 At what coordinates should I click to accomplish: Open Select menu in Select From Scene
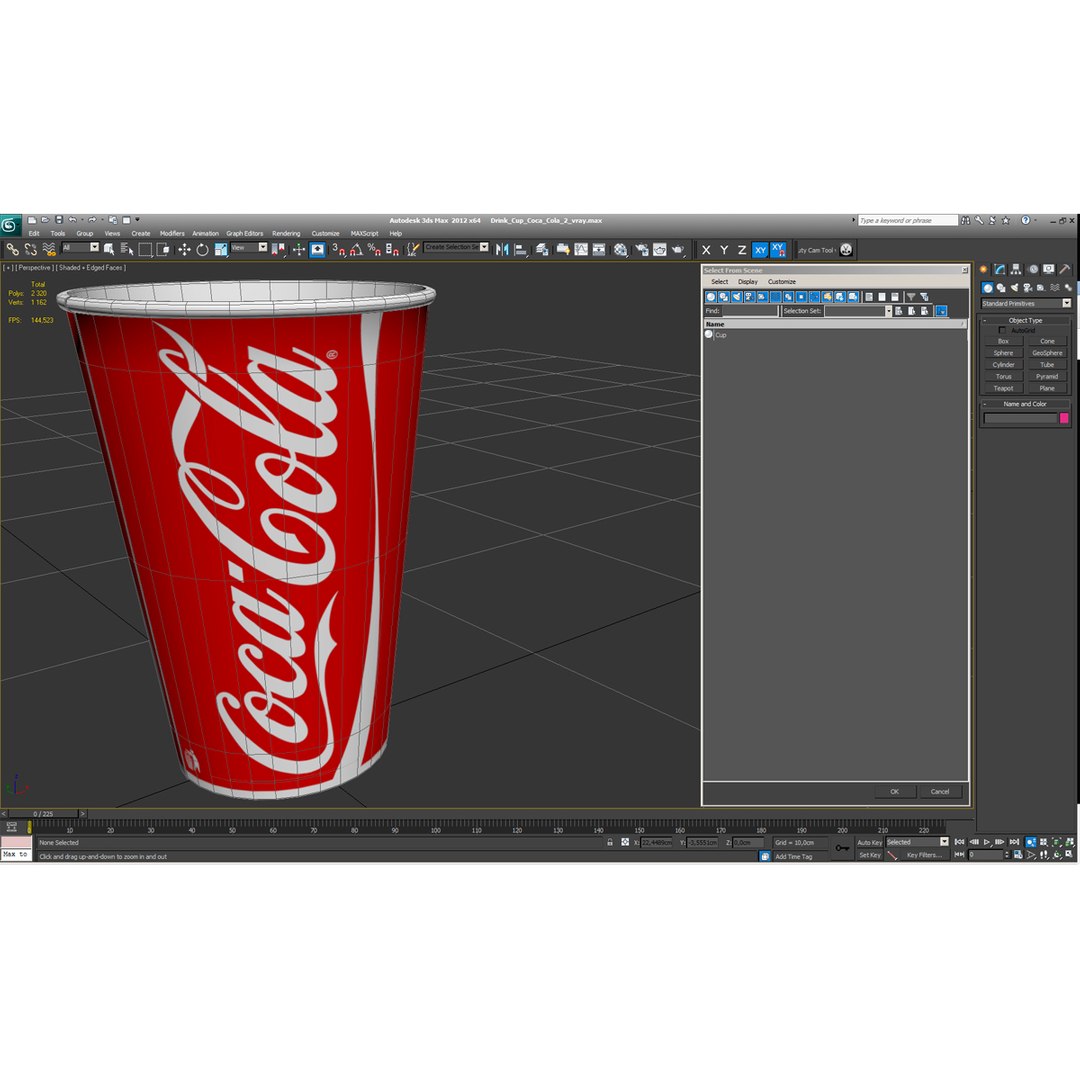pos(719,282)
